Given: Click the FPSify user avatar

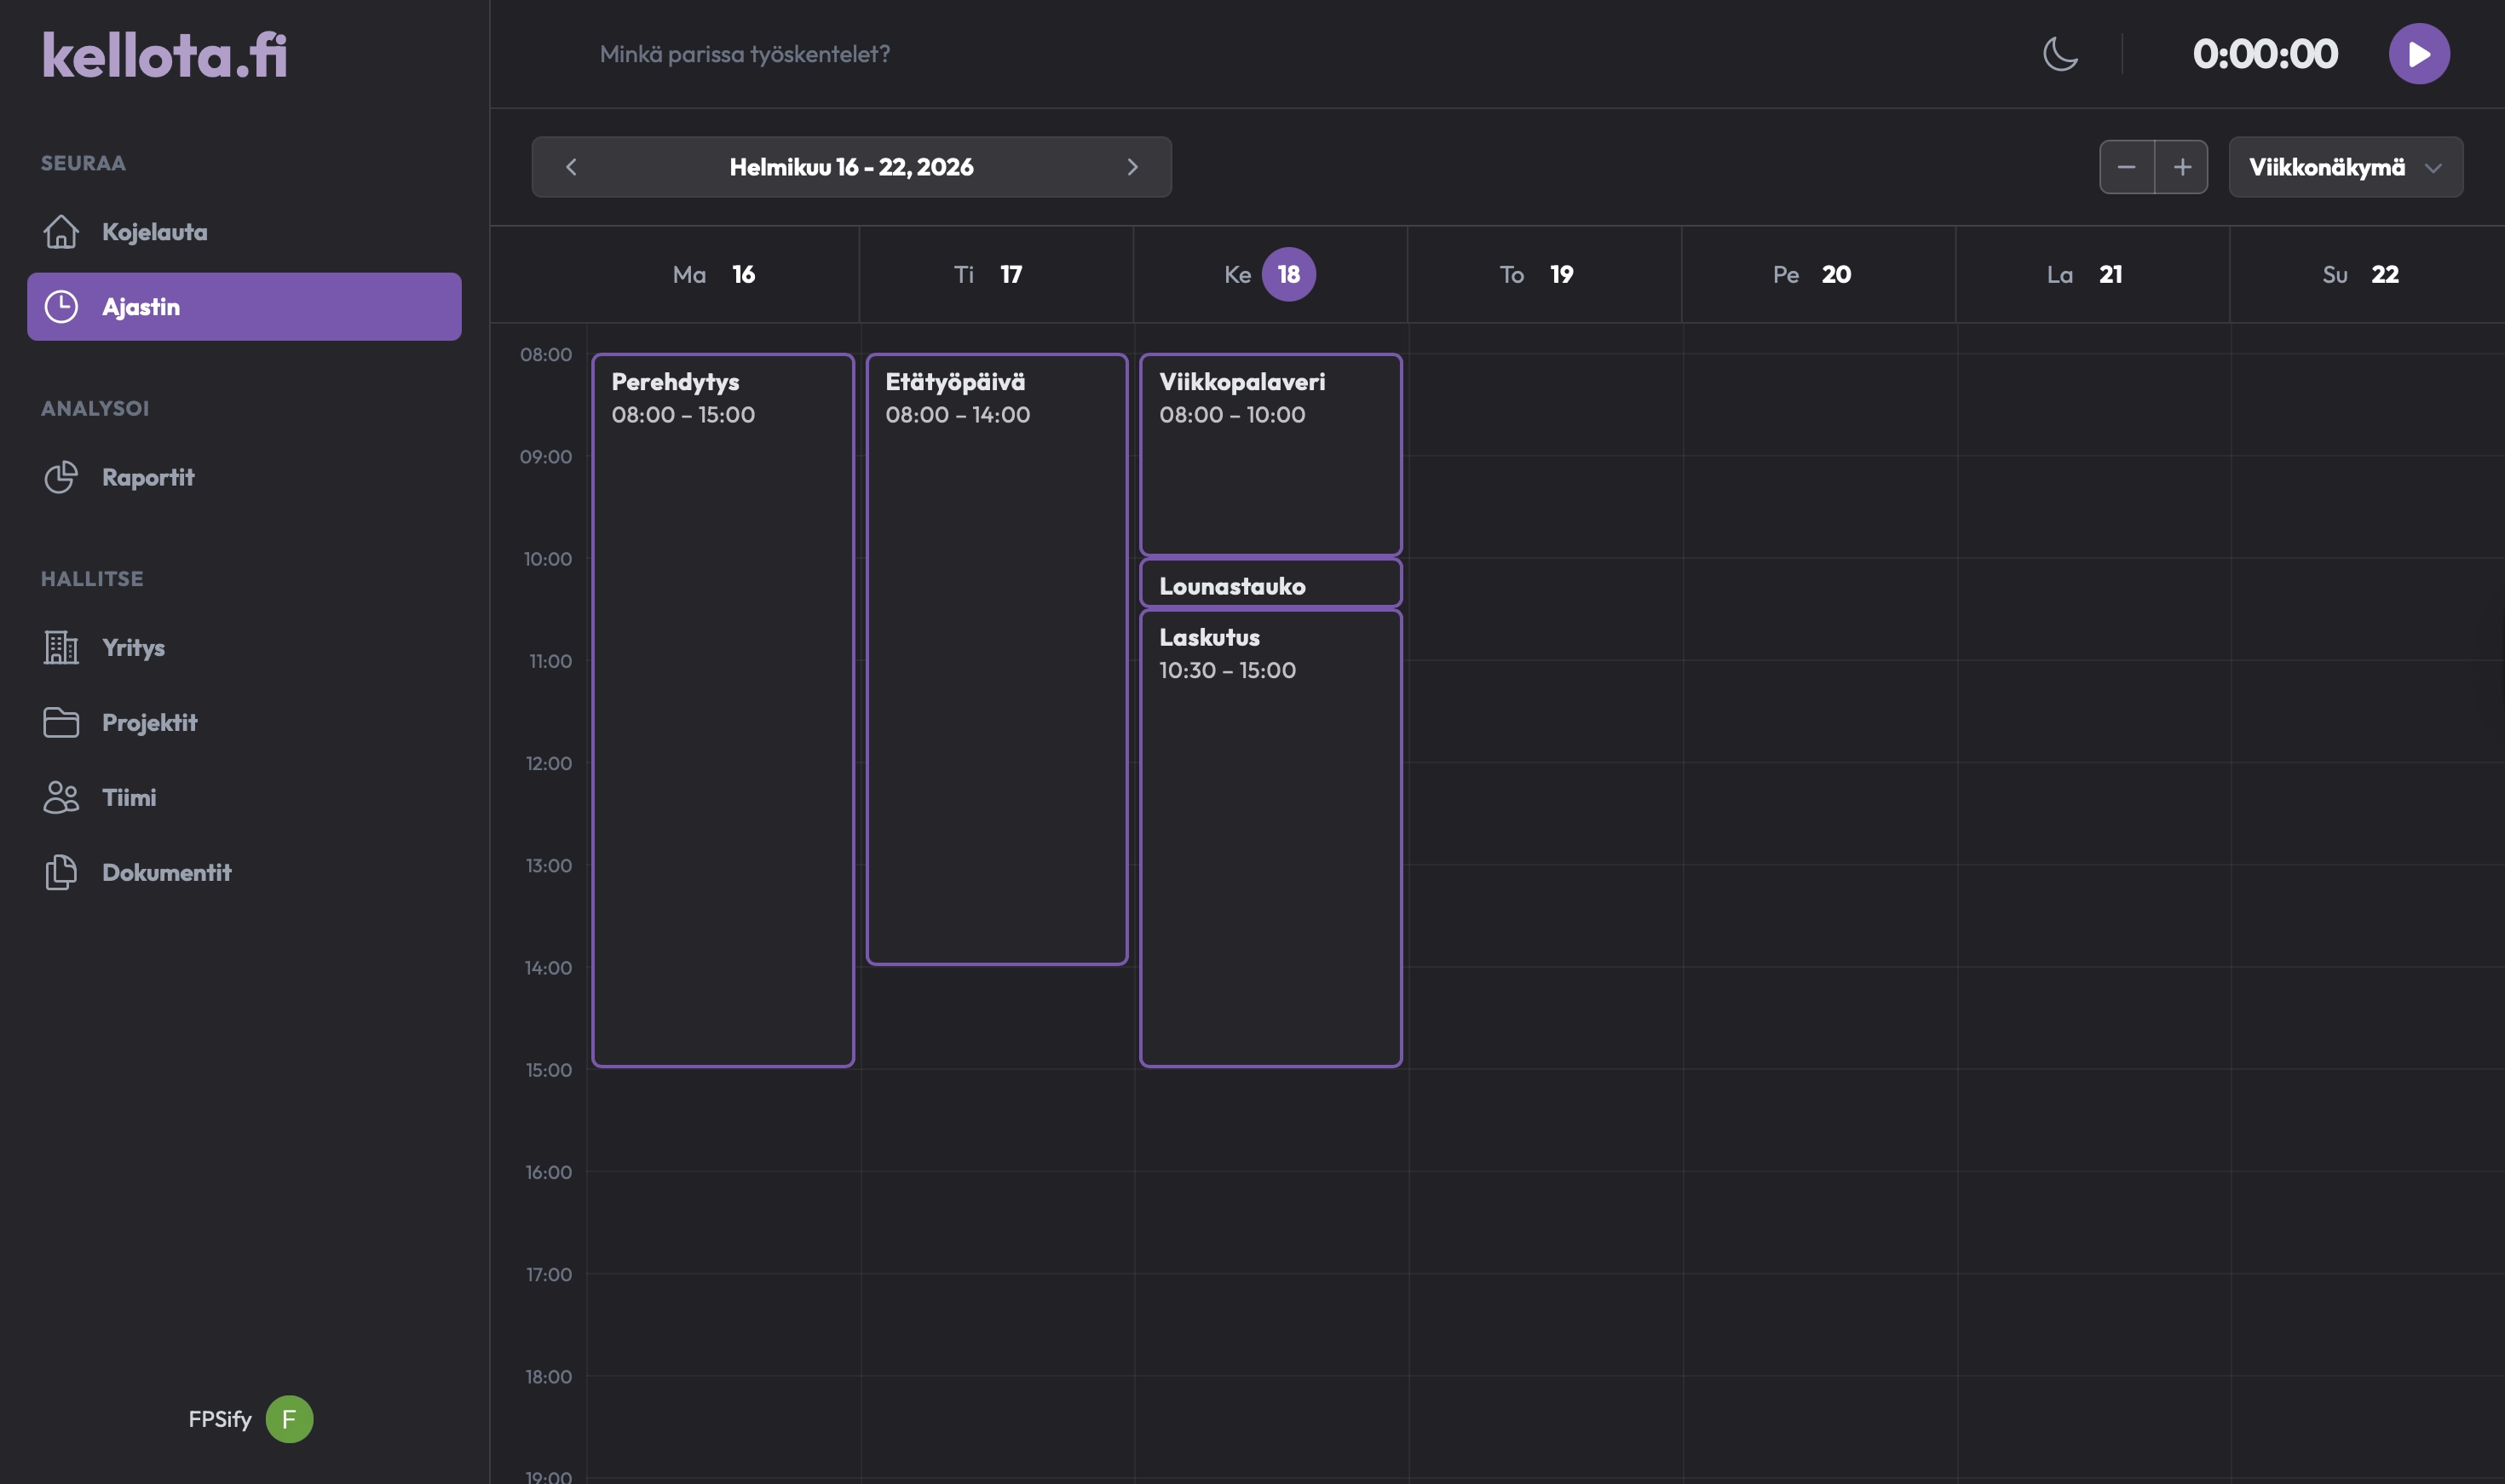Looking at the screenshot, I should [289, 1418].
